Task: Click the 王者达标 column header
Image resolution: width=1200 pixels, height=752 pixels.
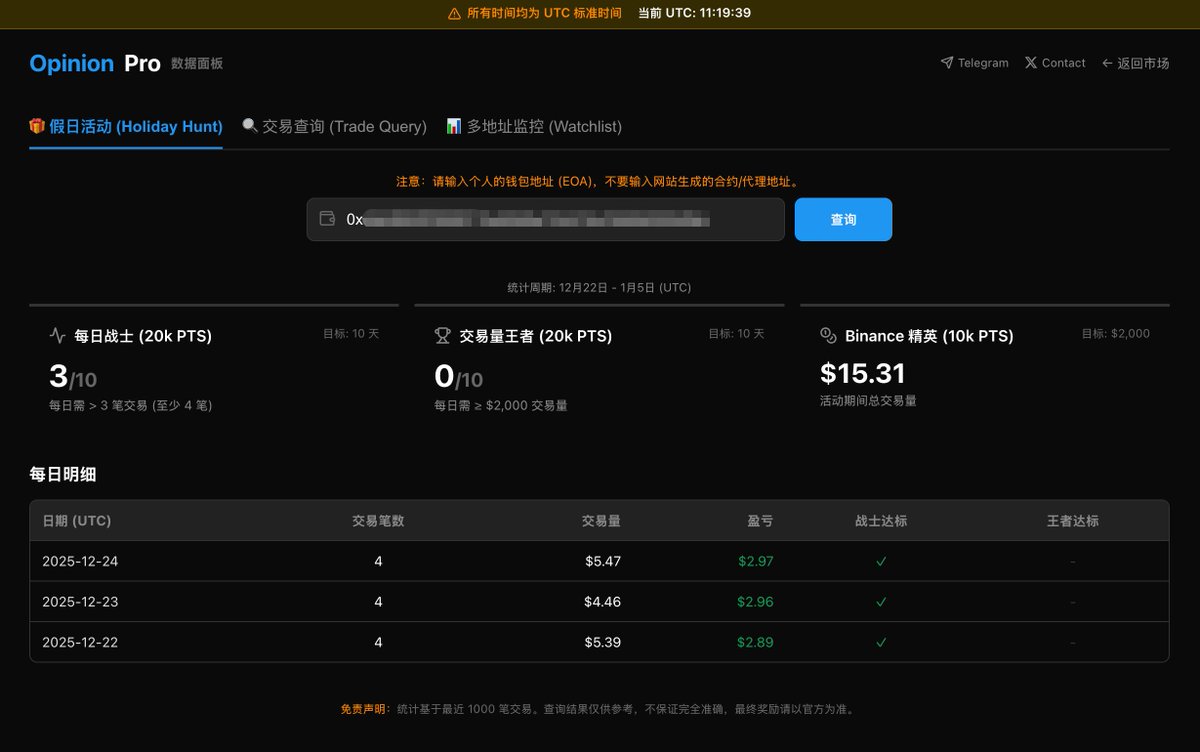Action: 1073,521
